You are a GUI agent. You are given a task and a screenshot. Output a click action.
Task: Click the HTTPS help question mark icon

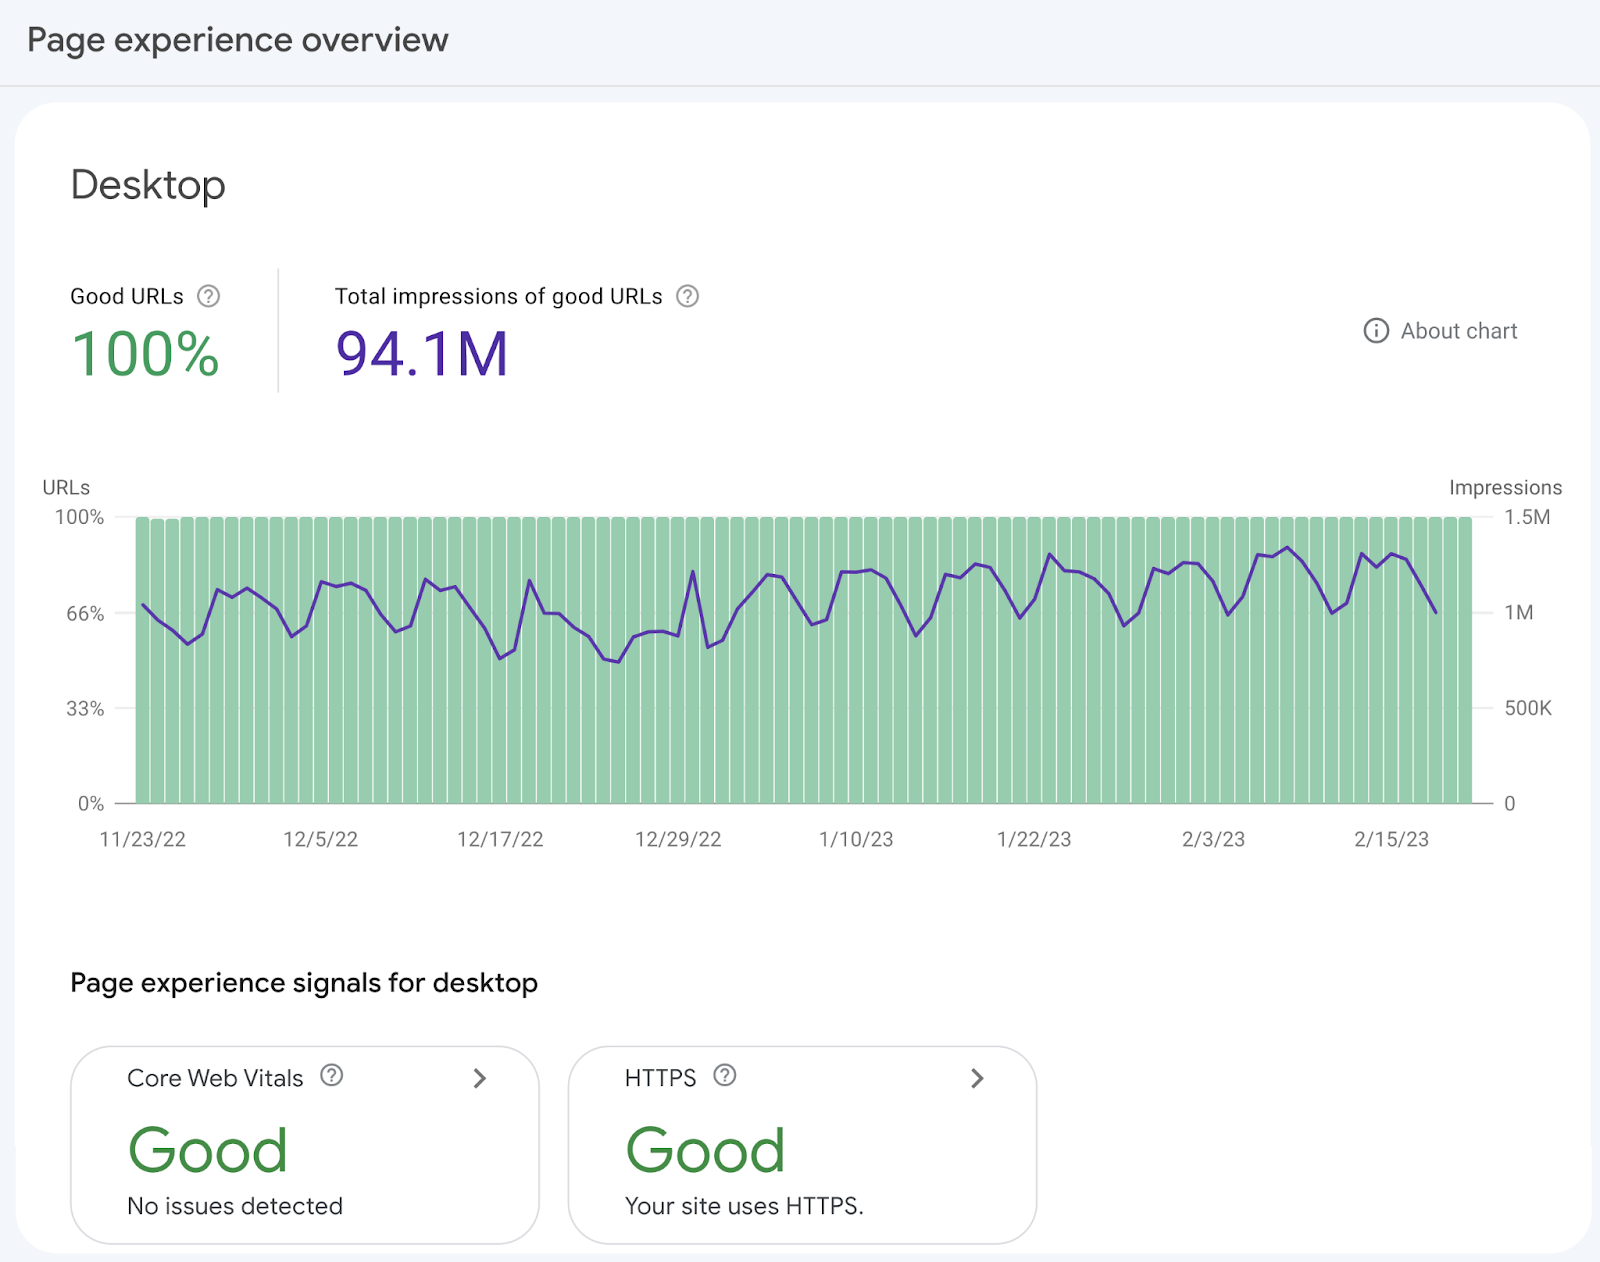coord(725,1076)
